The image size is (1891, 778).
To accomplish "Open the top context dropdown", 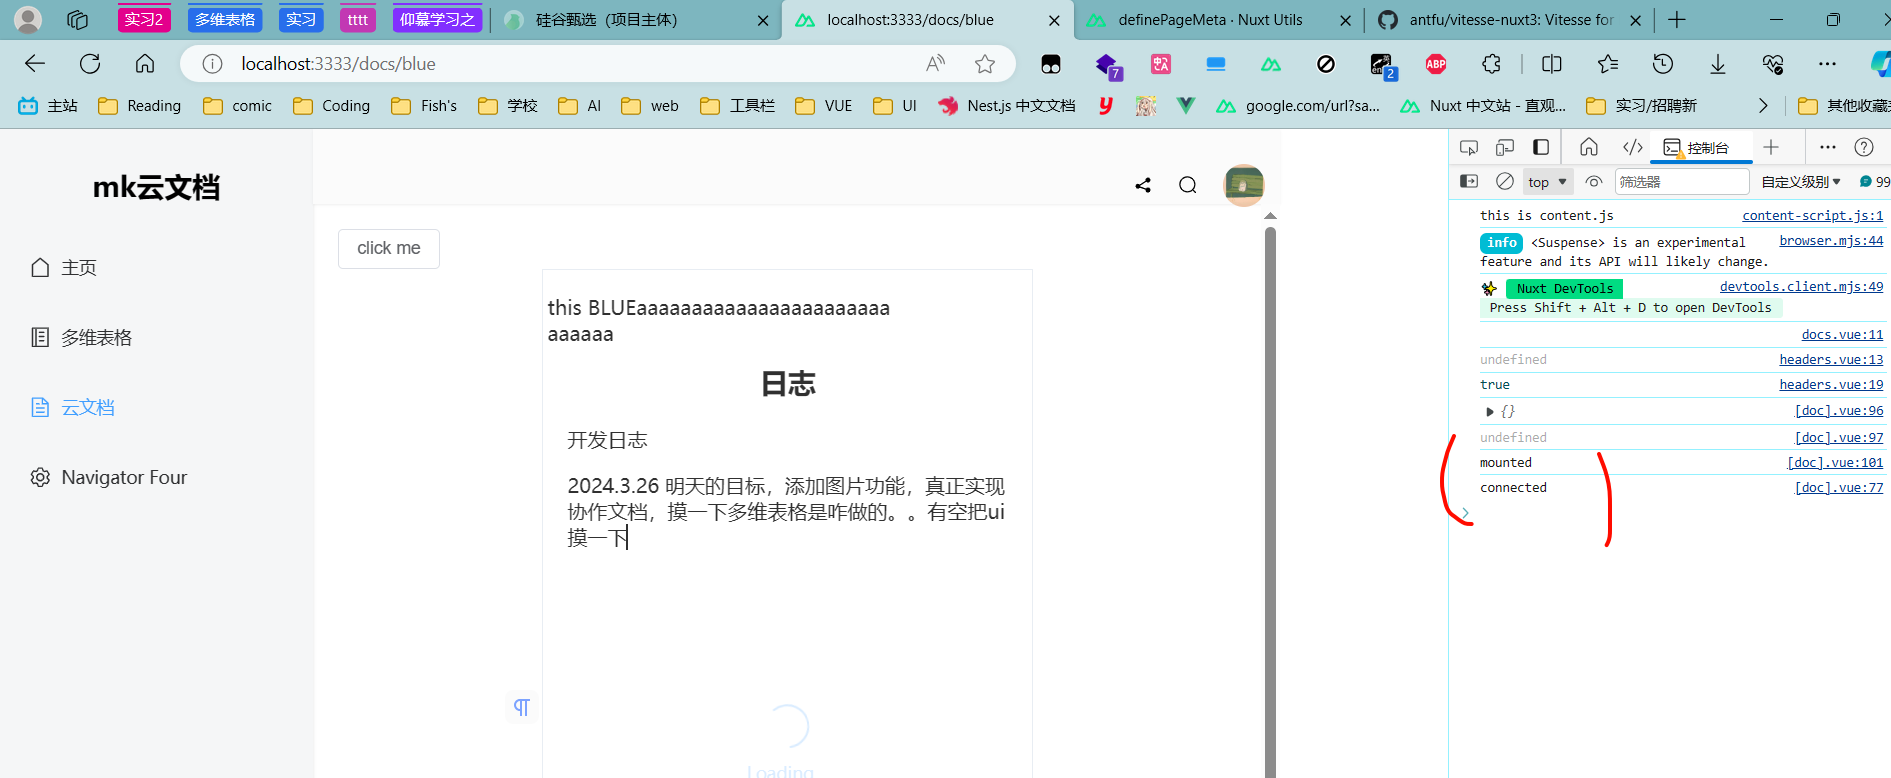I will pyautogui.click(x=1547, y=182).
